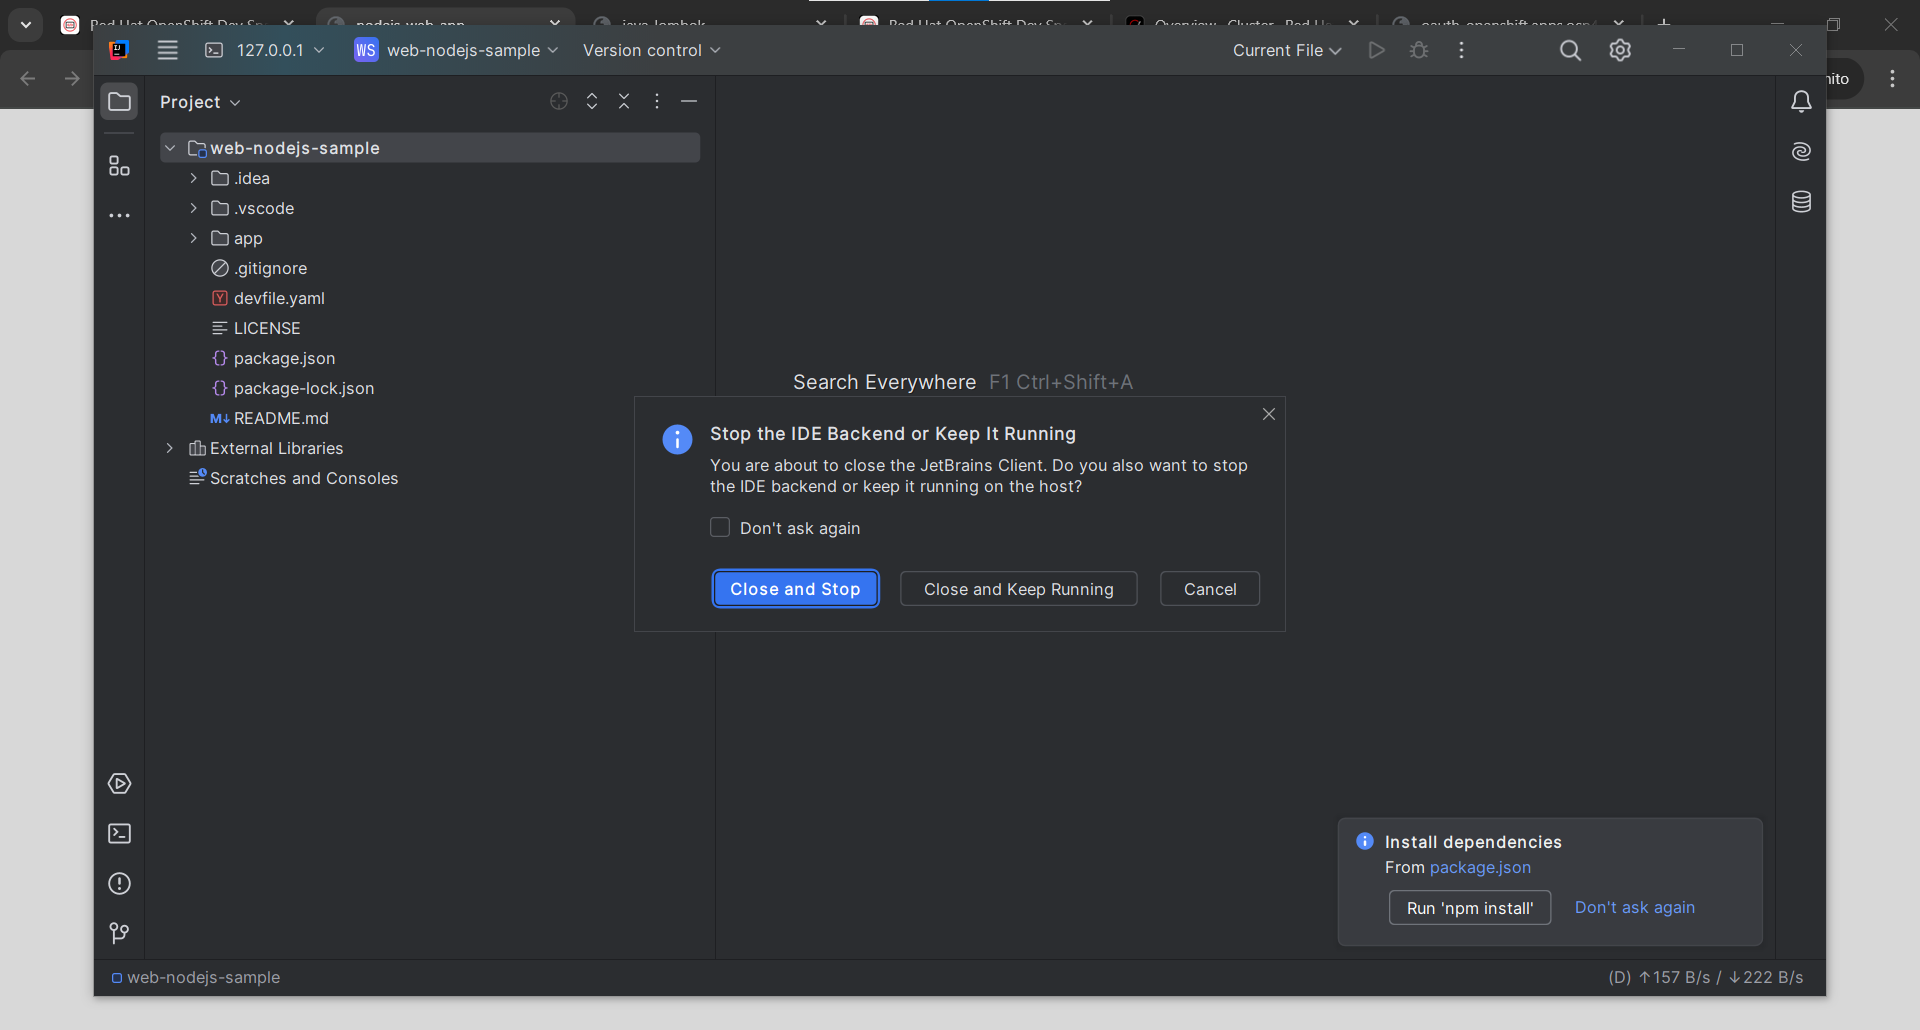1920x1030 pixels.
Task: Expand the app folder
Action: 194,238
